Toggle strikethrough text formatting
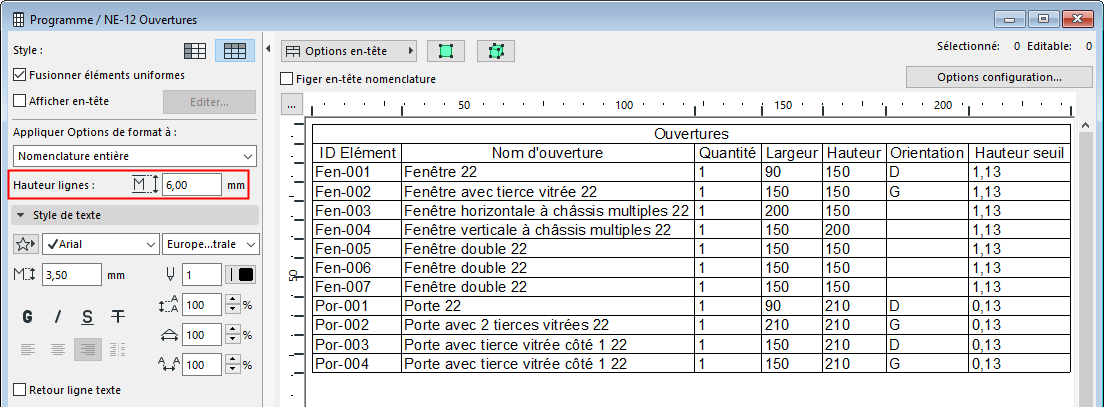Image resolution: width=1104 pixels, height=407 pixels. click(118, 317)
